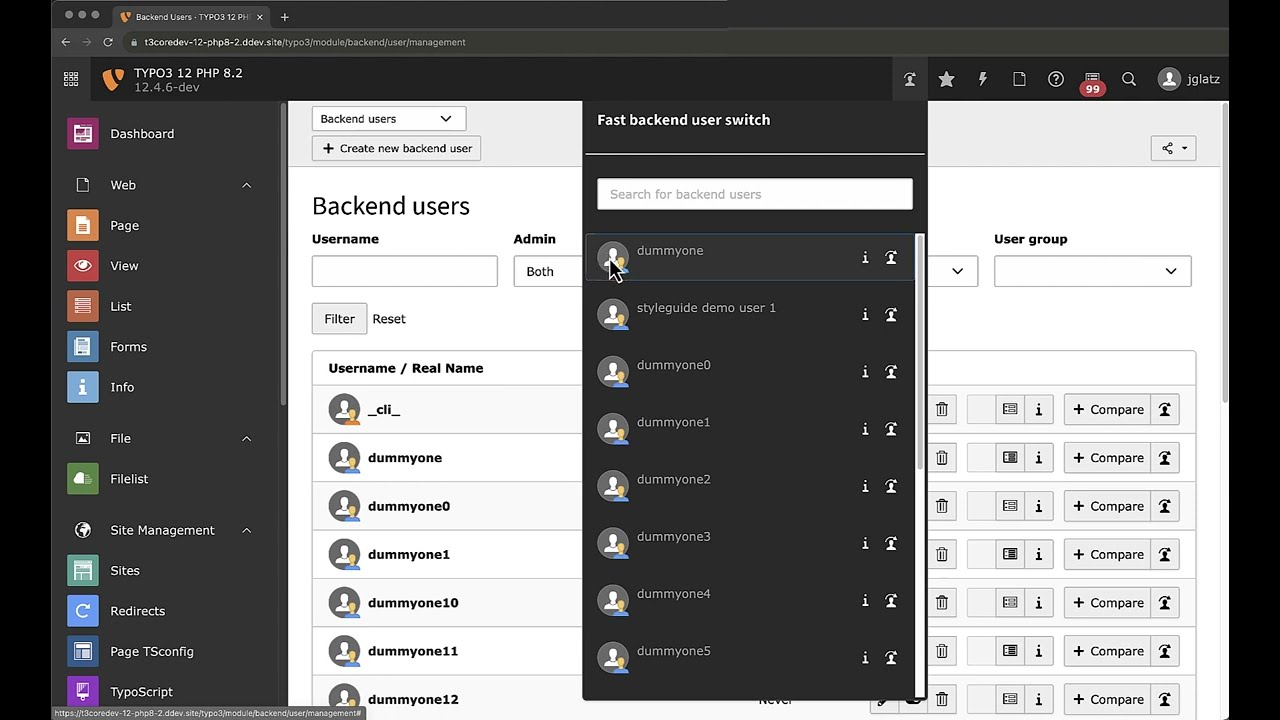Open the flush caches lightning icon
This screenshot has height=720, width=1280.
(x=982, y=79)
